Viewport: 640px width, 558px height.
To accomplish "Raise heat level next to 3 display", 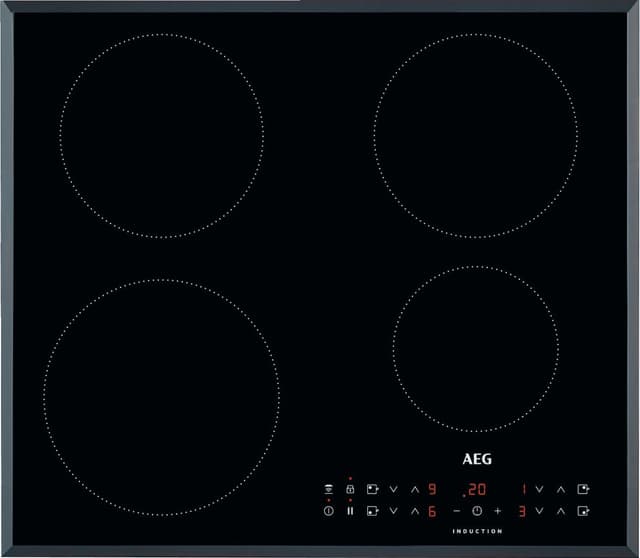I will pos(561,511).
